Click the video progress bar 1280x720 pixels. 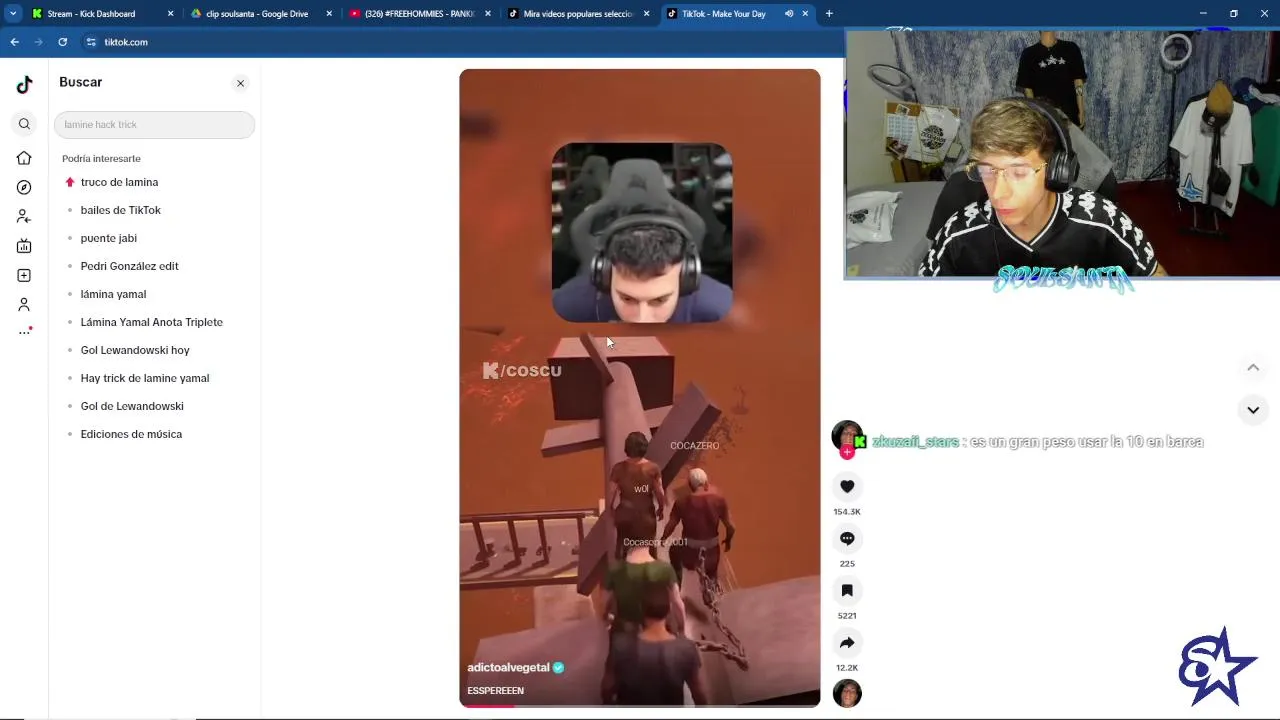coord(640,706)
